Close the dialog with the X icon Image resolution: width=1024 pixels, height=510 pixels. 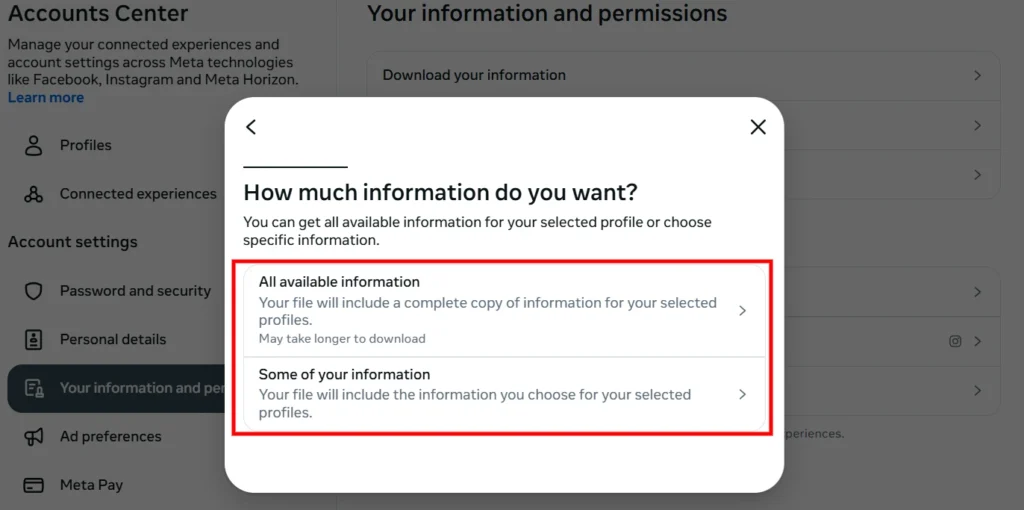pos(758,127)
